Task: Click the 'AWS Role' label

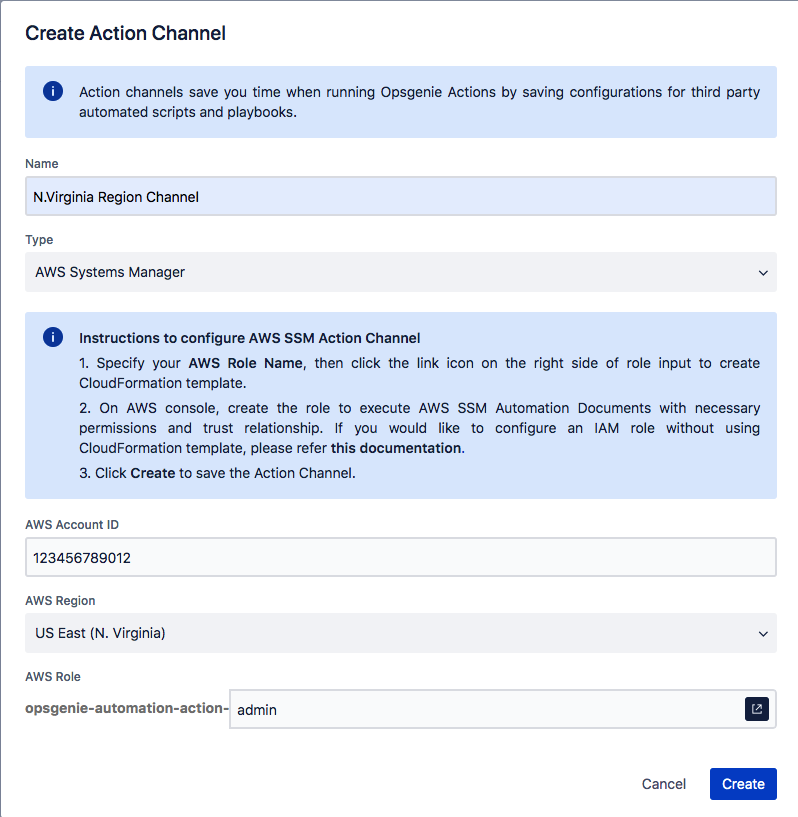Action: [x=53, y=677]
